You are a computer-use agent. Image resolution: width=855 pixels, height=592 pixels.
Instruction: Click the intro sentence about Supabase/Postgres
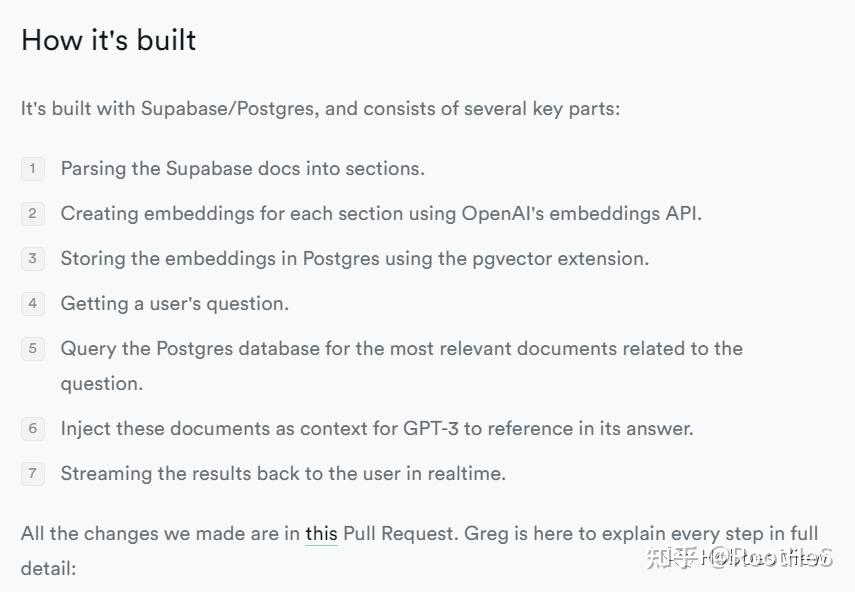(x=320, y=108)
